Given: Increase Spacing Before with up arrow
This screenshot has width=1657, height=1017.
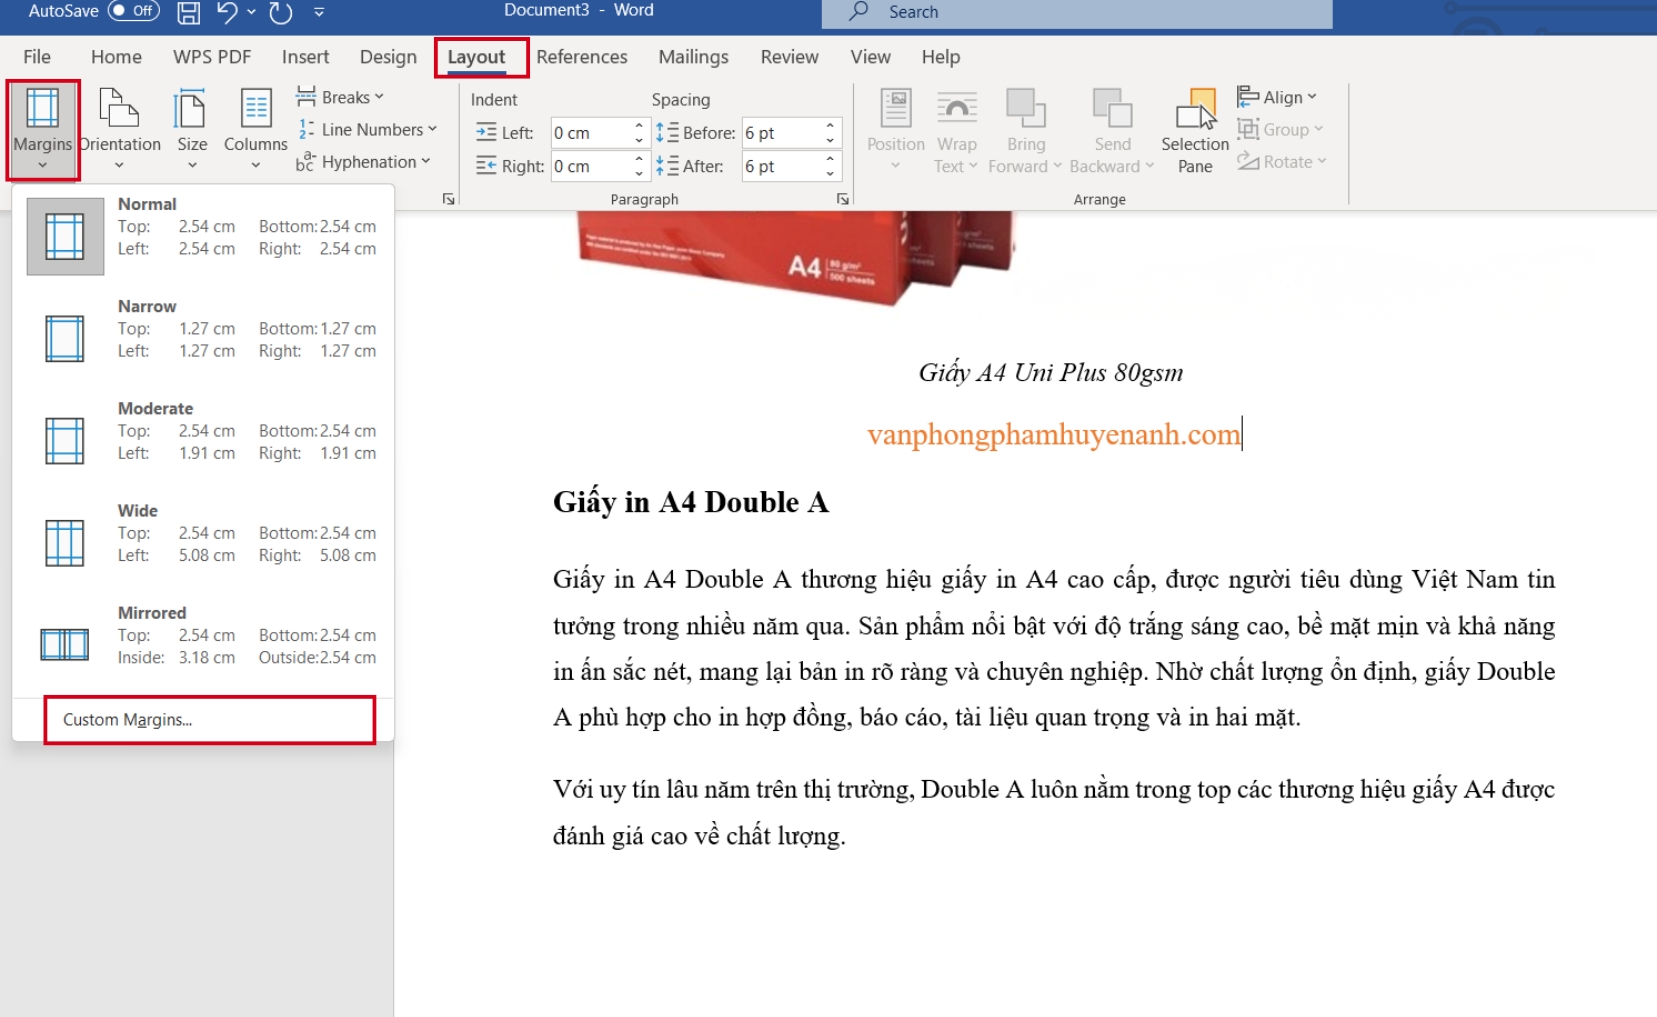Looking at the screenshot, I should click(x=830, y=126).
